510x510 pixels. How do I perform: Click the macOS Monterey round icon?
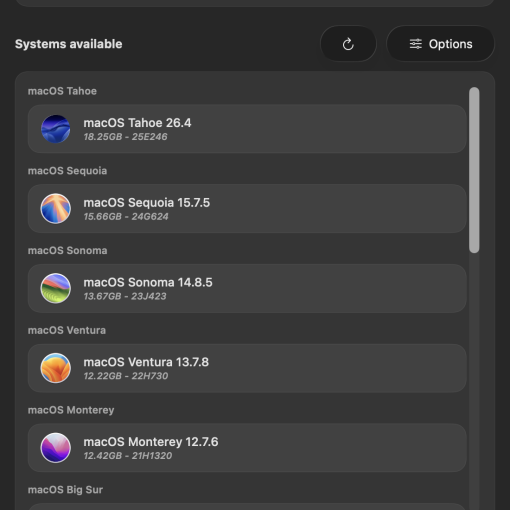click(56, 448)
